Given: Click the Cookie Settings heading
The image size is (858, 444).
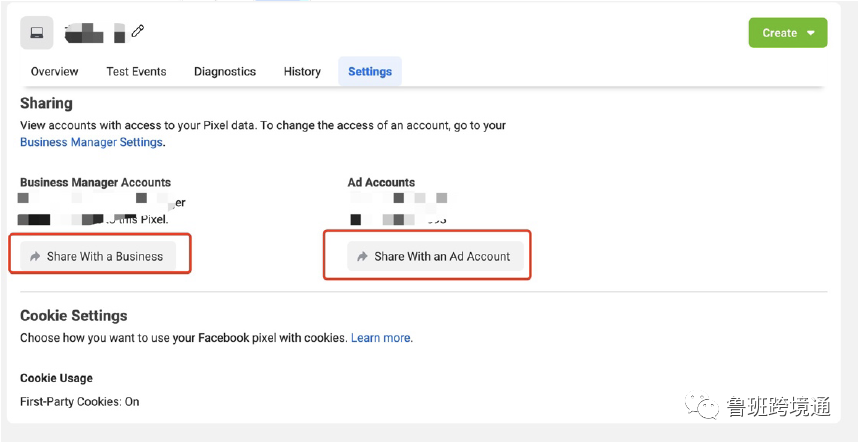Looking at the screenshot, I should (74, 316).
